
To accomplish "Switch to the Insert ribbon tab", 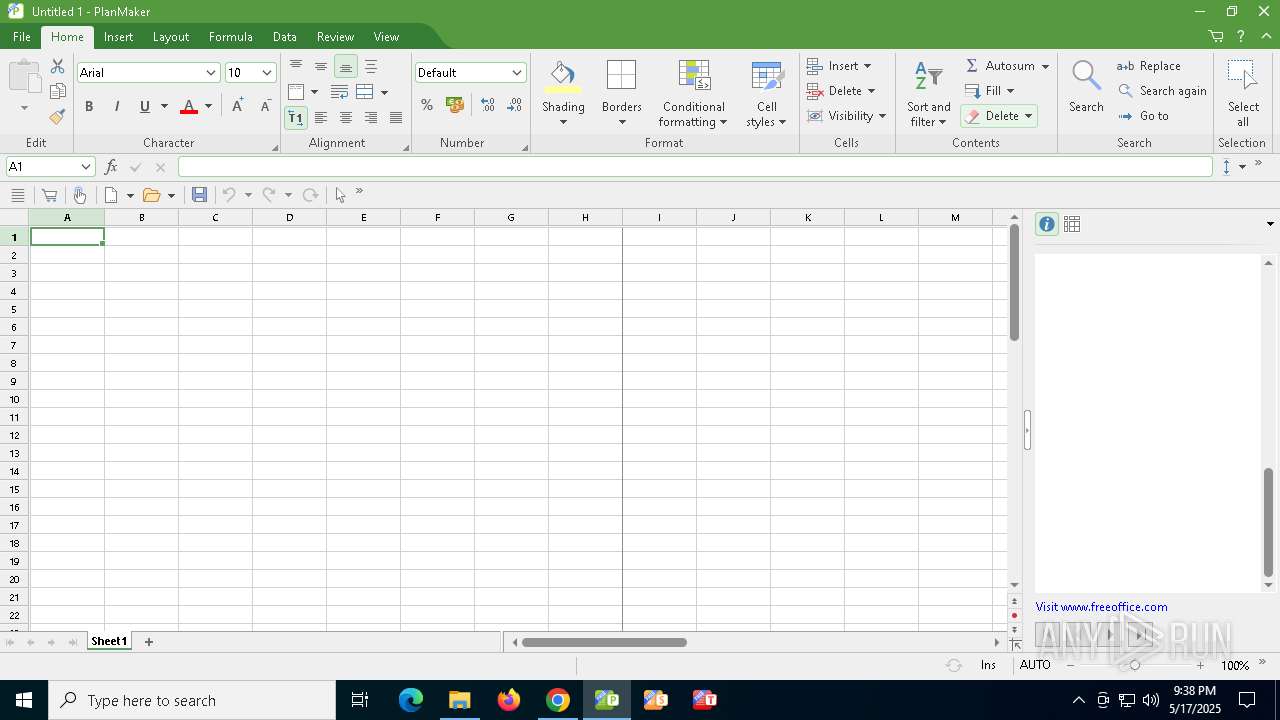I will (x=118, y=37).
